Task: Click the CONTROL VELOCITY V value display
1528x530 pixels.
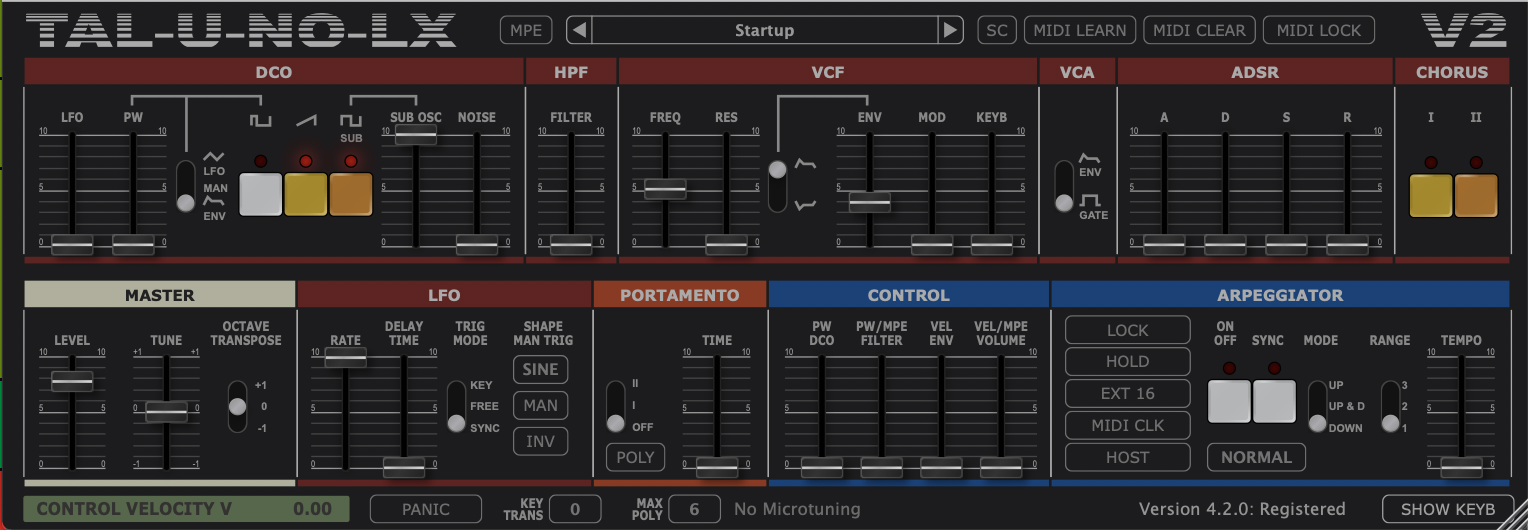Action: click(187, 509)
